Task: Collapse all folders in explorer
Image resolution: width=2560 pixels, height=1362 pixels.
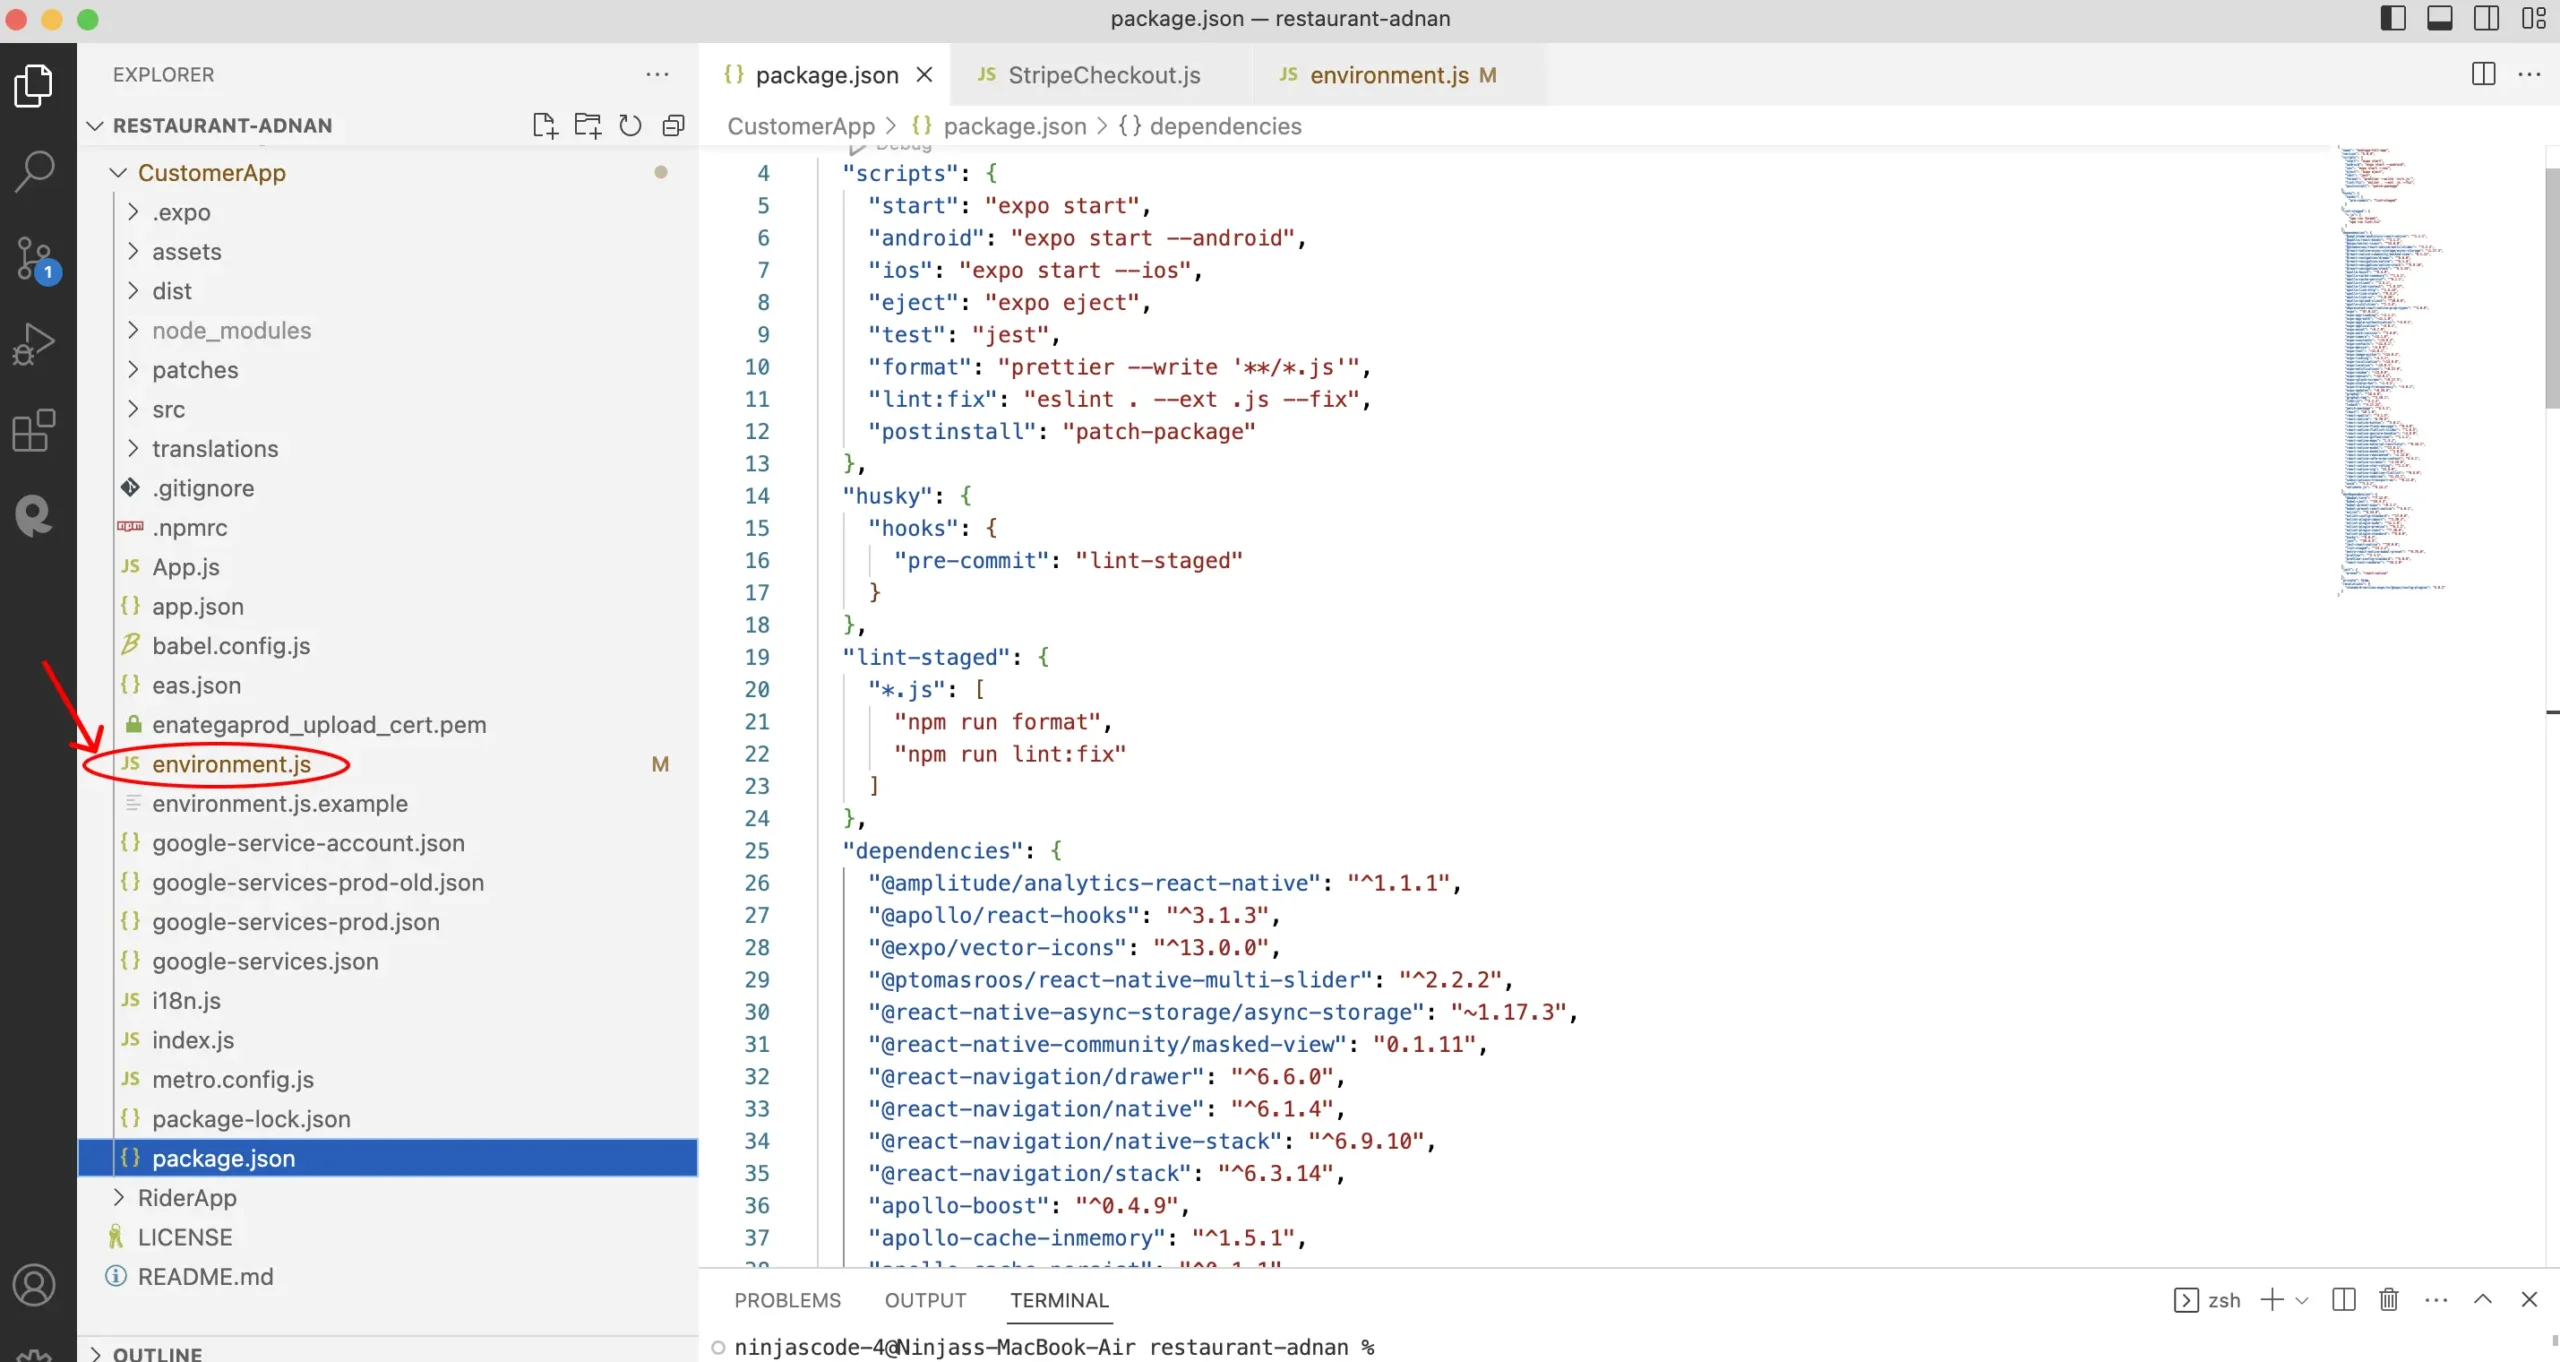Action: (673, 125)
